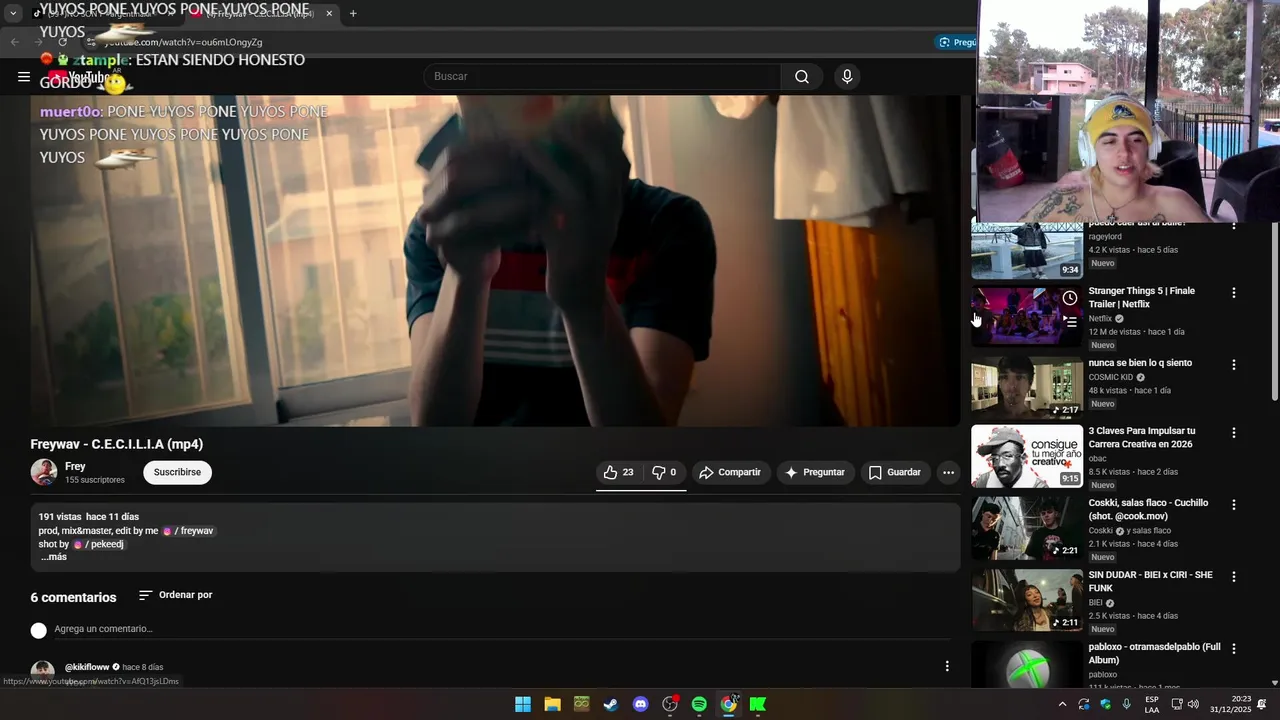Open Kick app from taskbar
Screen dimensions: 1280x720
758,704
